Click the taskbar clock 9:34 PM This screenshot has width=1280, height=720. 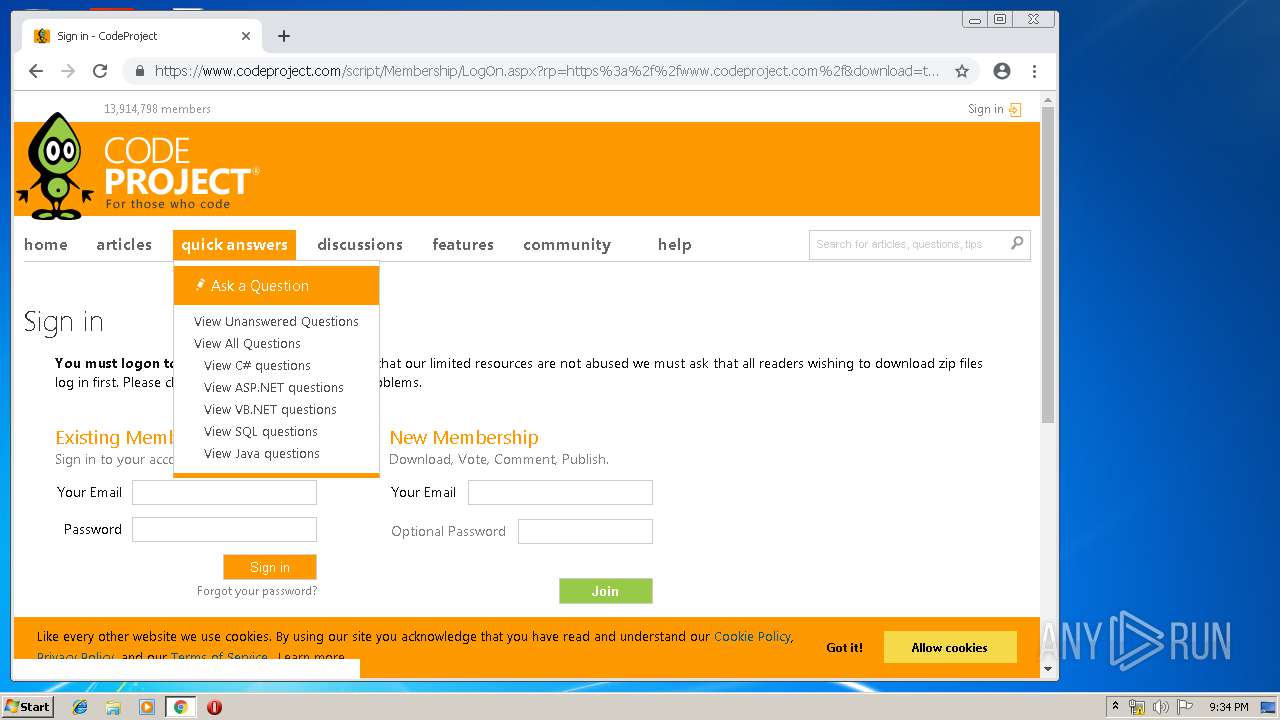[x=1229, y=707]
